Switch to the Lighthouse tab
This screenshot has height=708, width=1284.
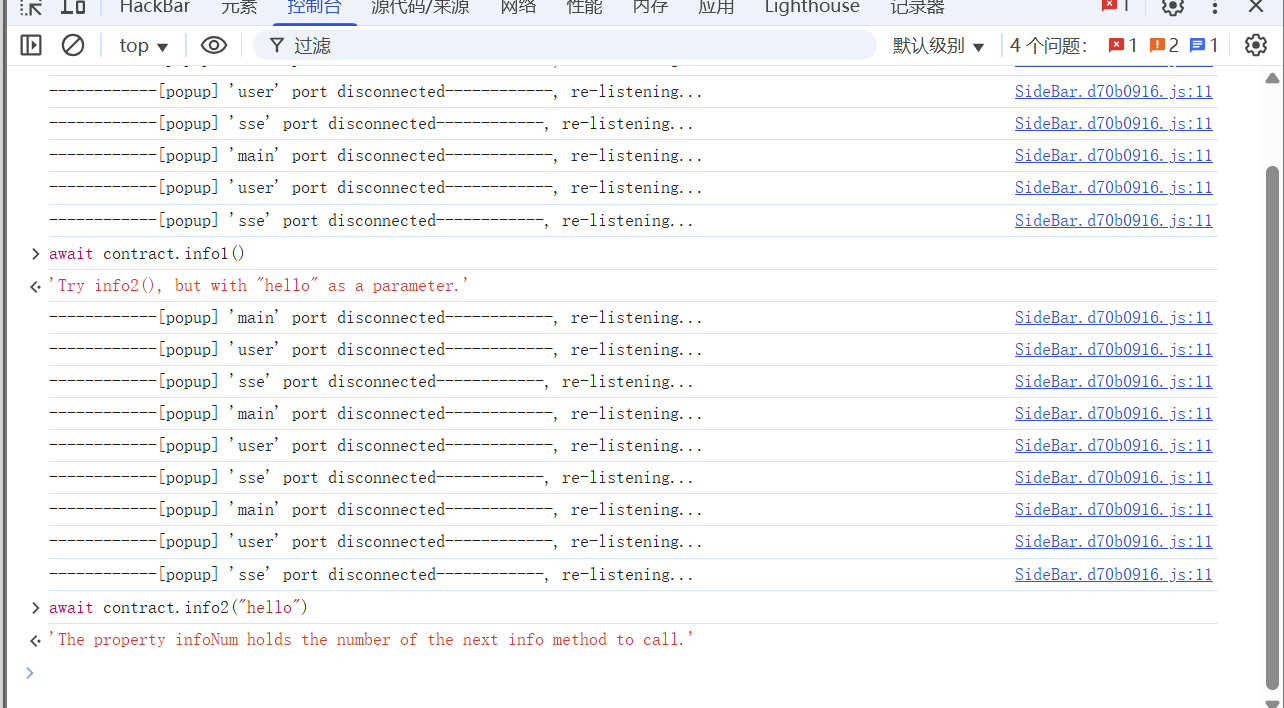point(811,8)
